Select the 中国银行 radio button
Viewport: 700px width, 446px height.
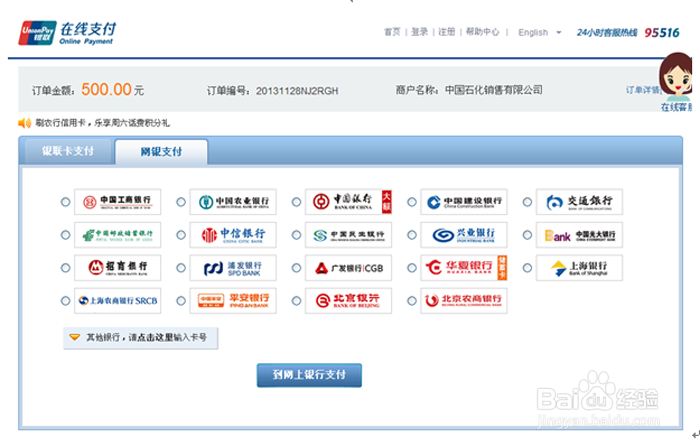point(296,202)
